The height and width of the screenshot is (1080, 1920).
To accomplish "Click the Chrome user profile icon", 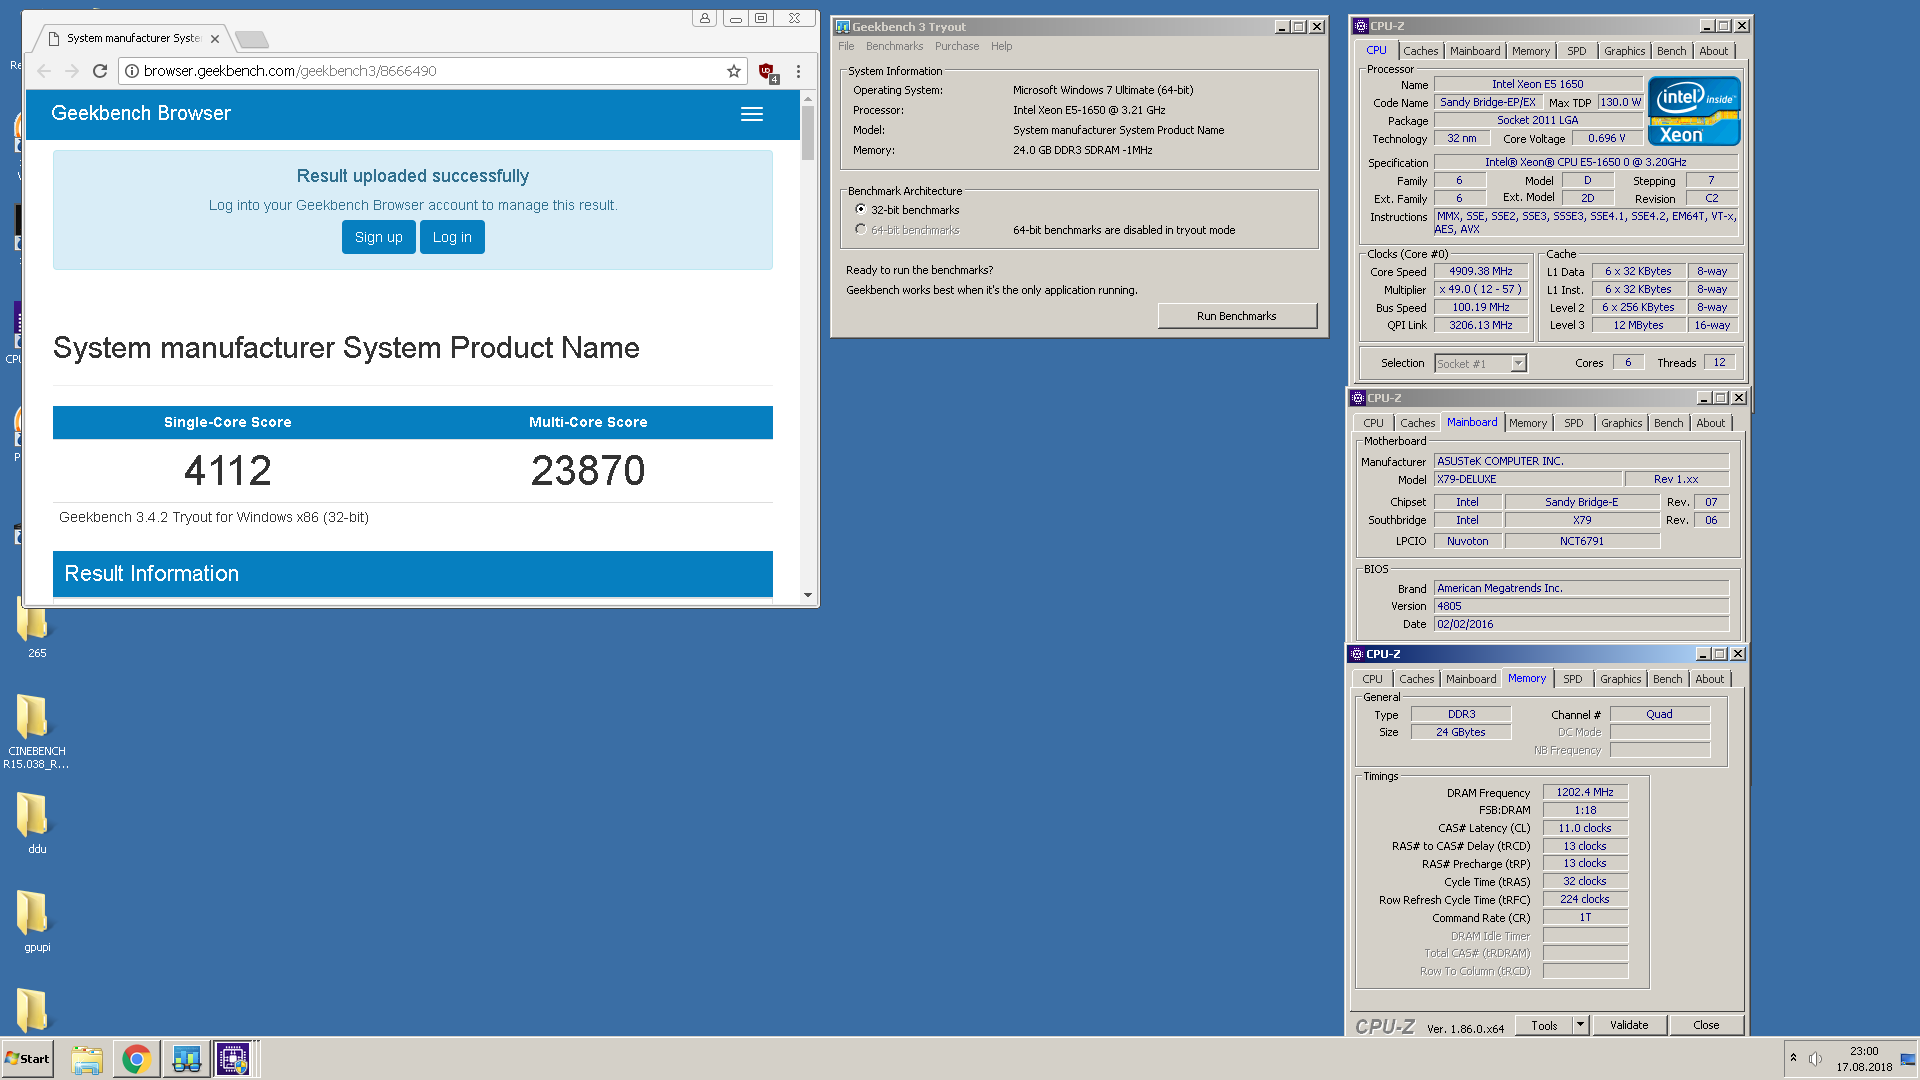I will [x=705, y=18].
